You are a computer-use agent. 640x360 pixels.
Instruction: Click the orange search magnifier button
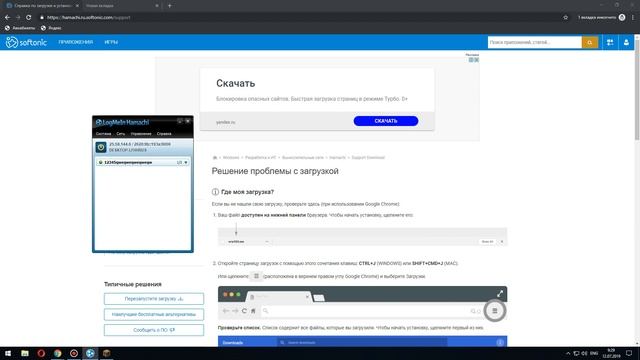click(590, 42)
